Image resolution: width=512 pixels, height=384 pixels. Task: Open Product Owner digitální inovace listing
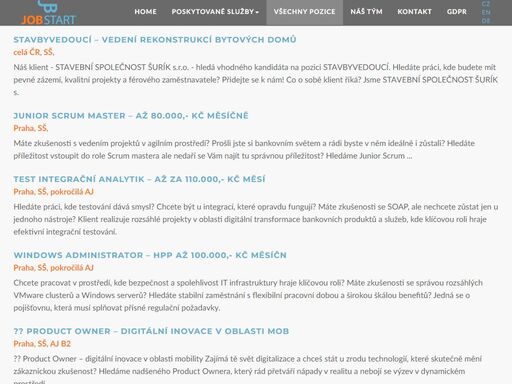(151, 331)
